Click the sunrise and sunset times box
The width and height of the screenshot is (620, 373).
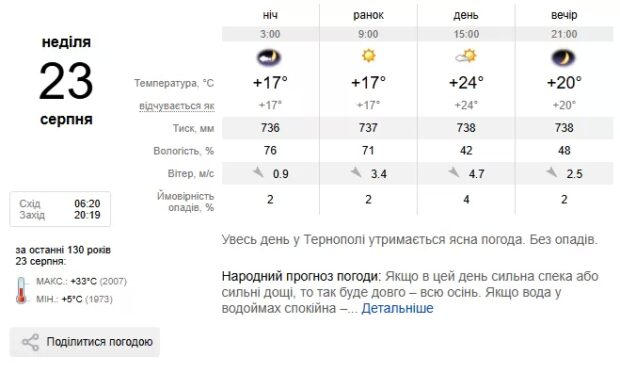(x=60, y=209)
